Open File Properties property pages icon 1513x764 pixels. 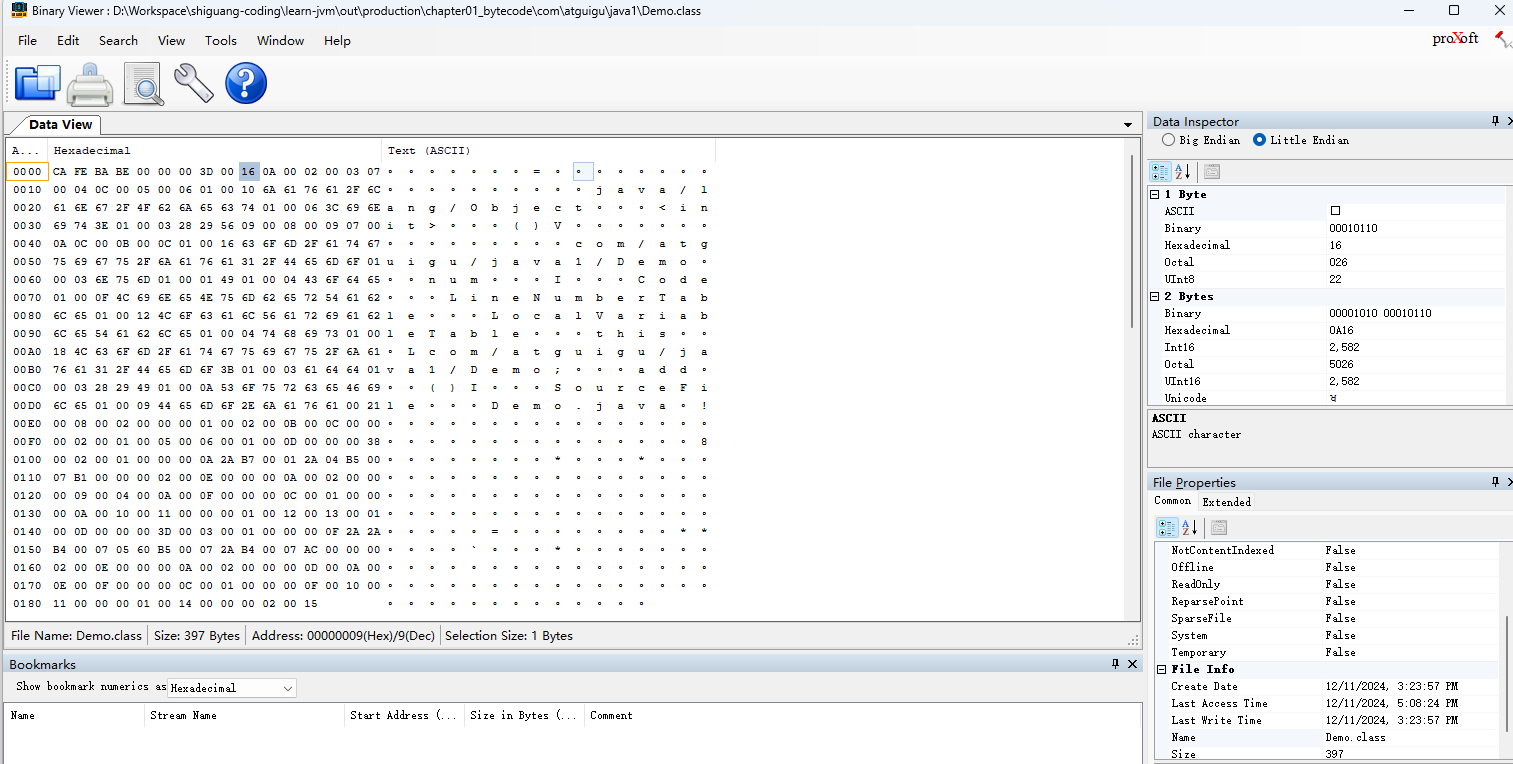tap(1219, 528)
